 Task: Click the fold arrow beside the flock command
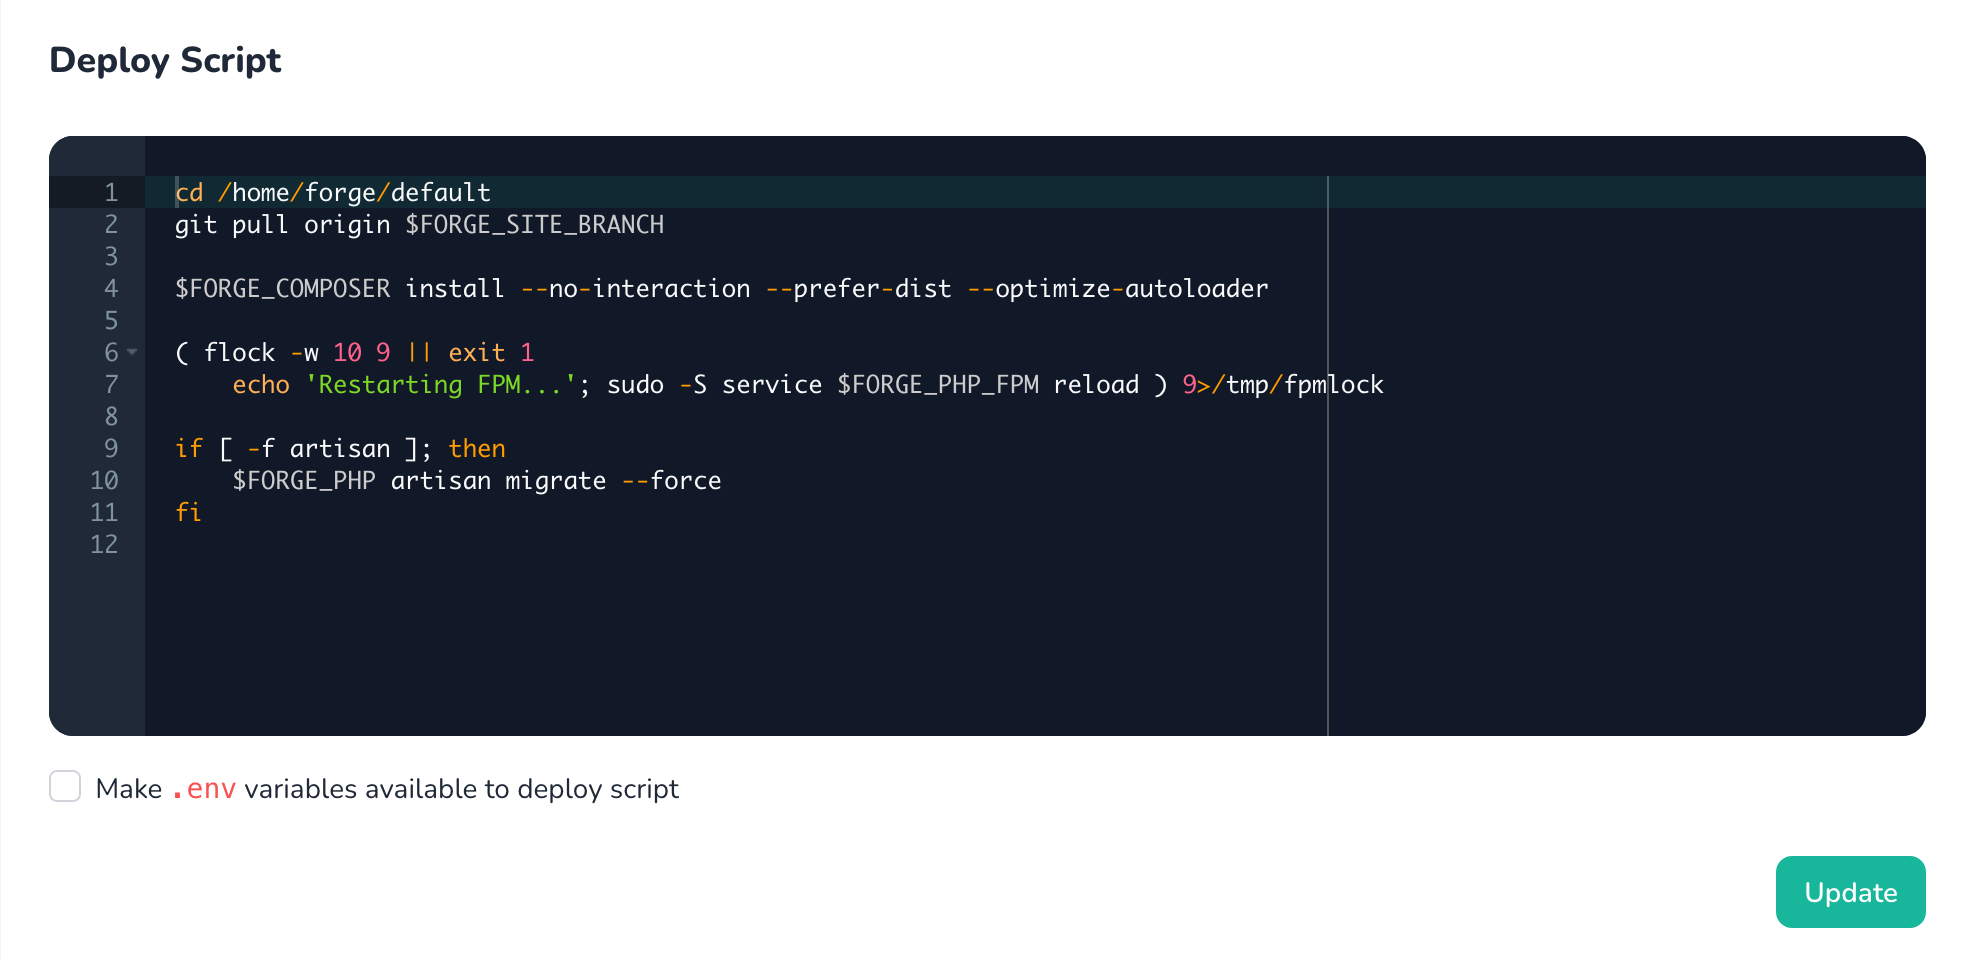click(x=131, y=352)
